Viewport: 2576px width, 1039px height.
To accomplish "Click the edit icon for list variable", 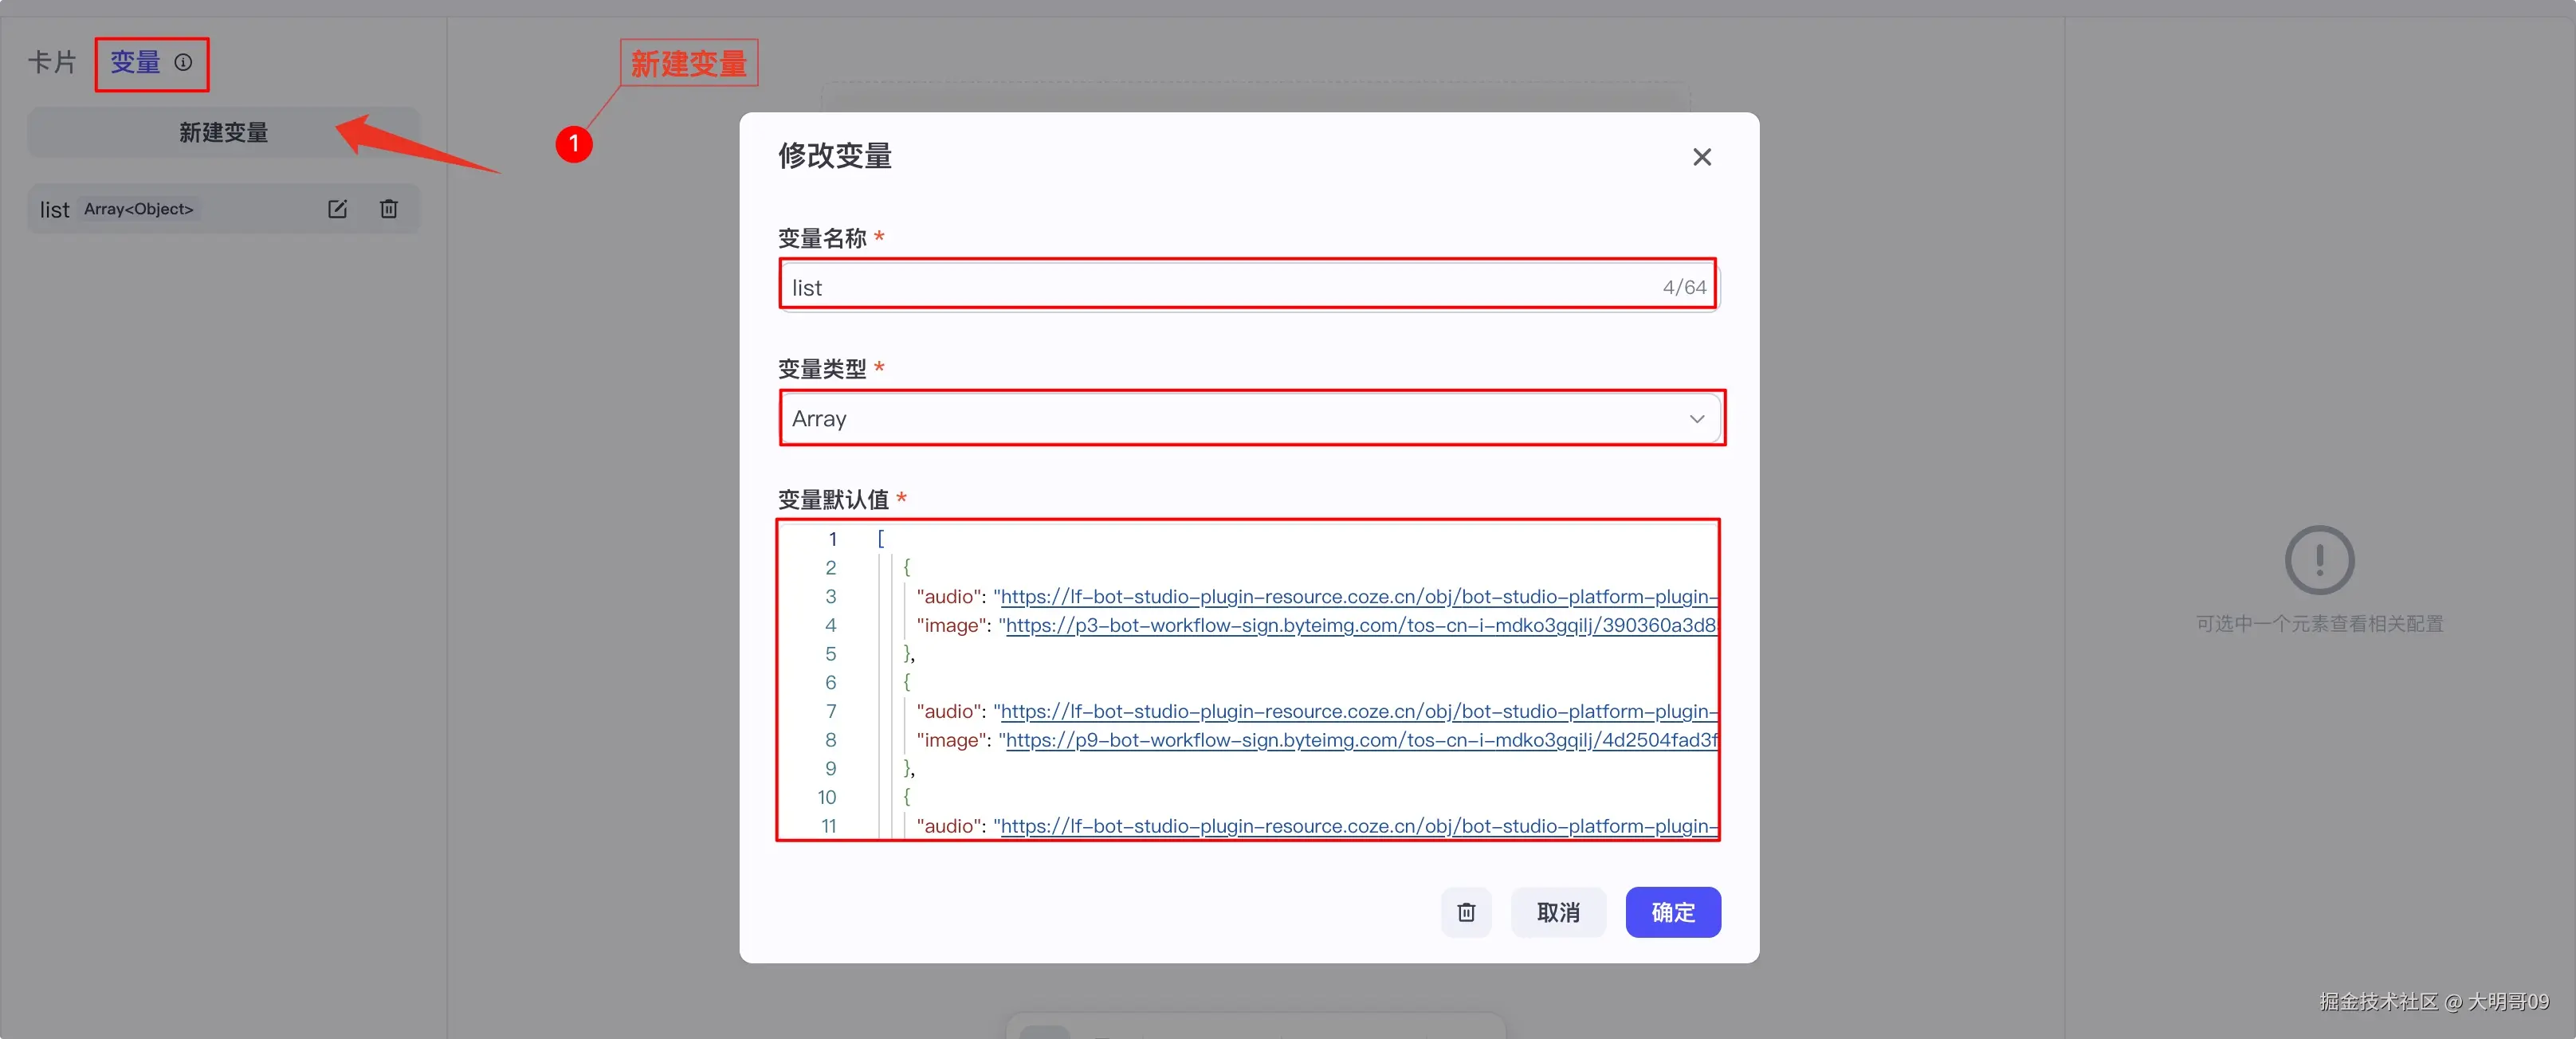I will pyautogui.click(x=337, y=209).
